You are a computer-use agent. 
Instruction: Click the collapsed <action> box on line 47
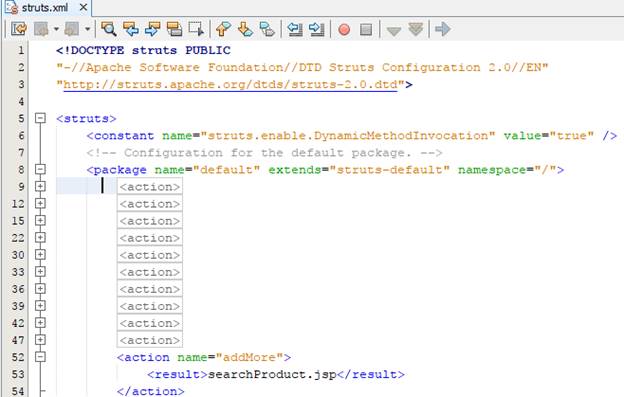[x=150, y=340]
